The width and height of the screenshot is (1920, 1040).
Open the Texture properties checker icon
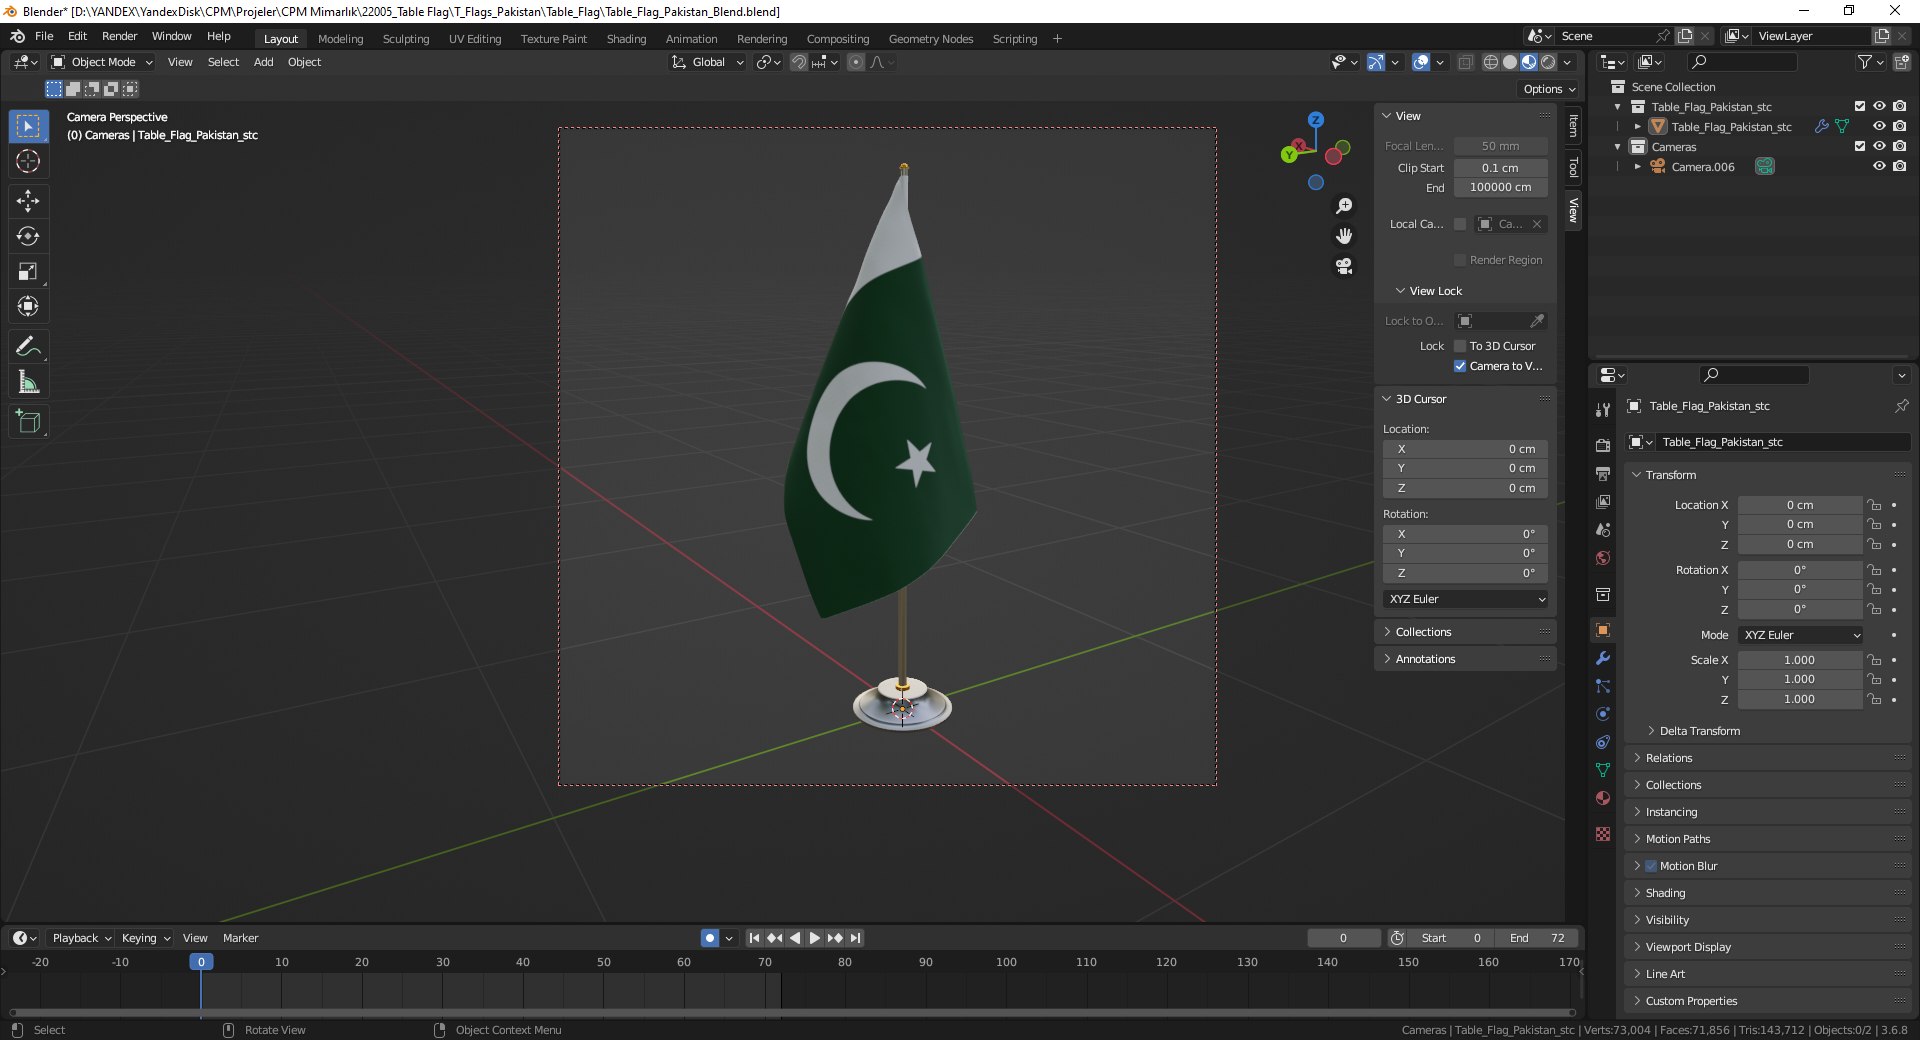[1603, 834]
